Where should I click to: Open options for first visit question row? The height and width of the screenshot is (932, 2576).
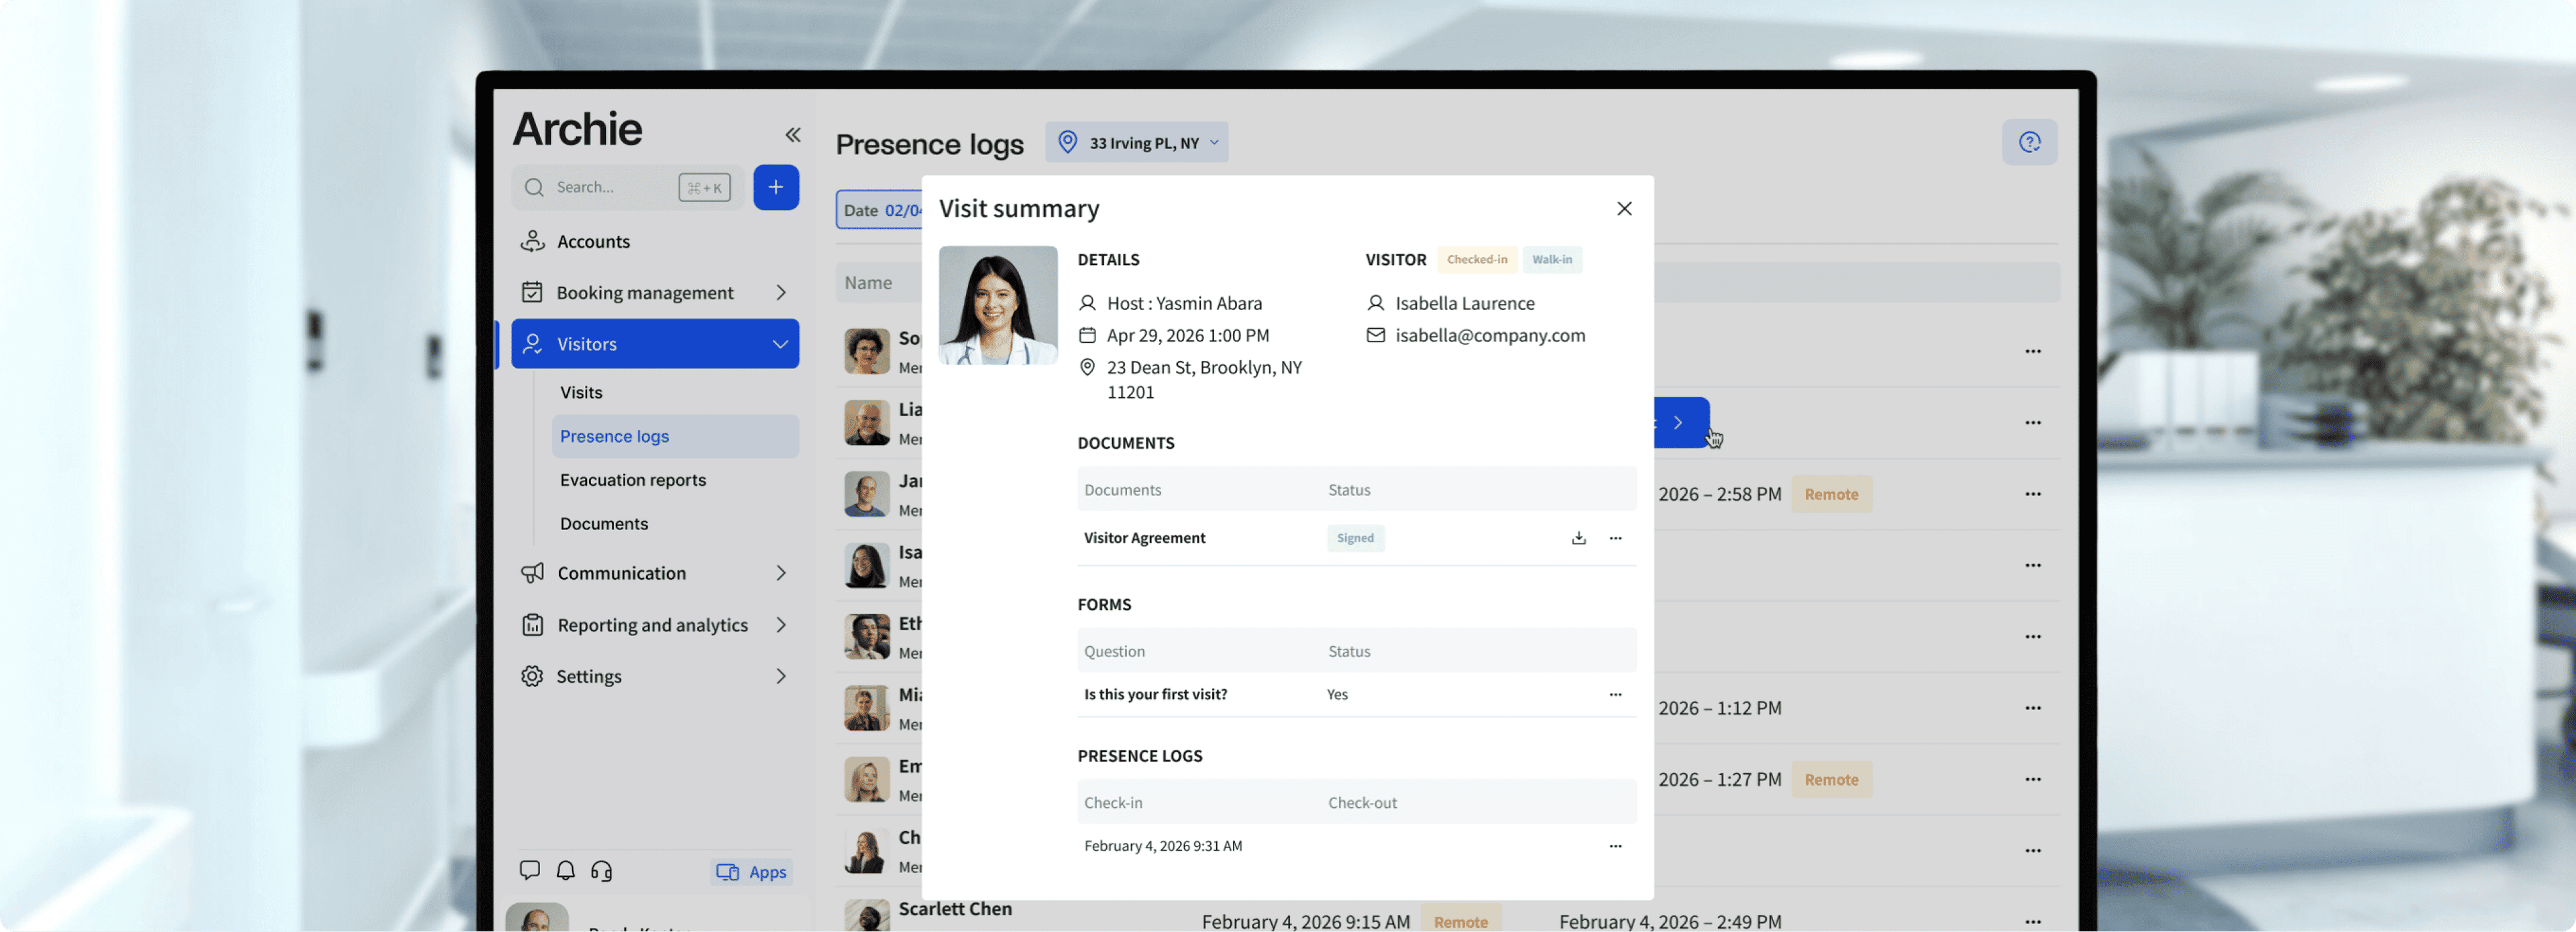(x=1615, y=694)
